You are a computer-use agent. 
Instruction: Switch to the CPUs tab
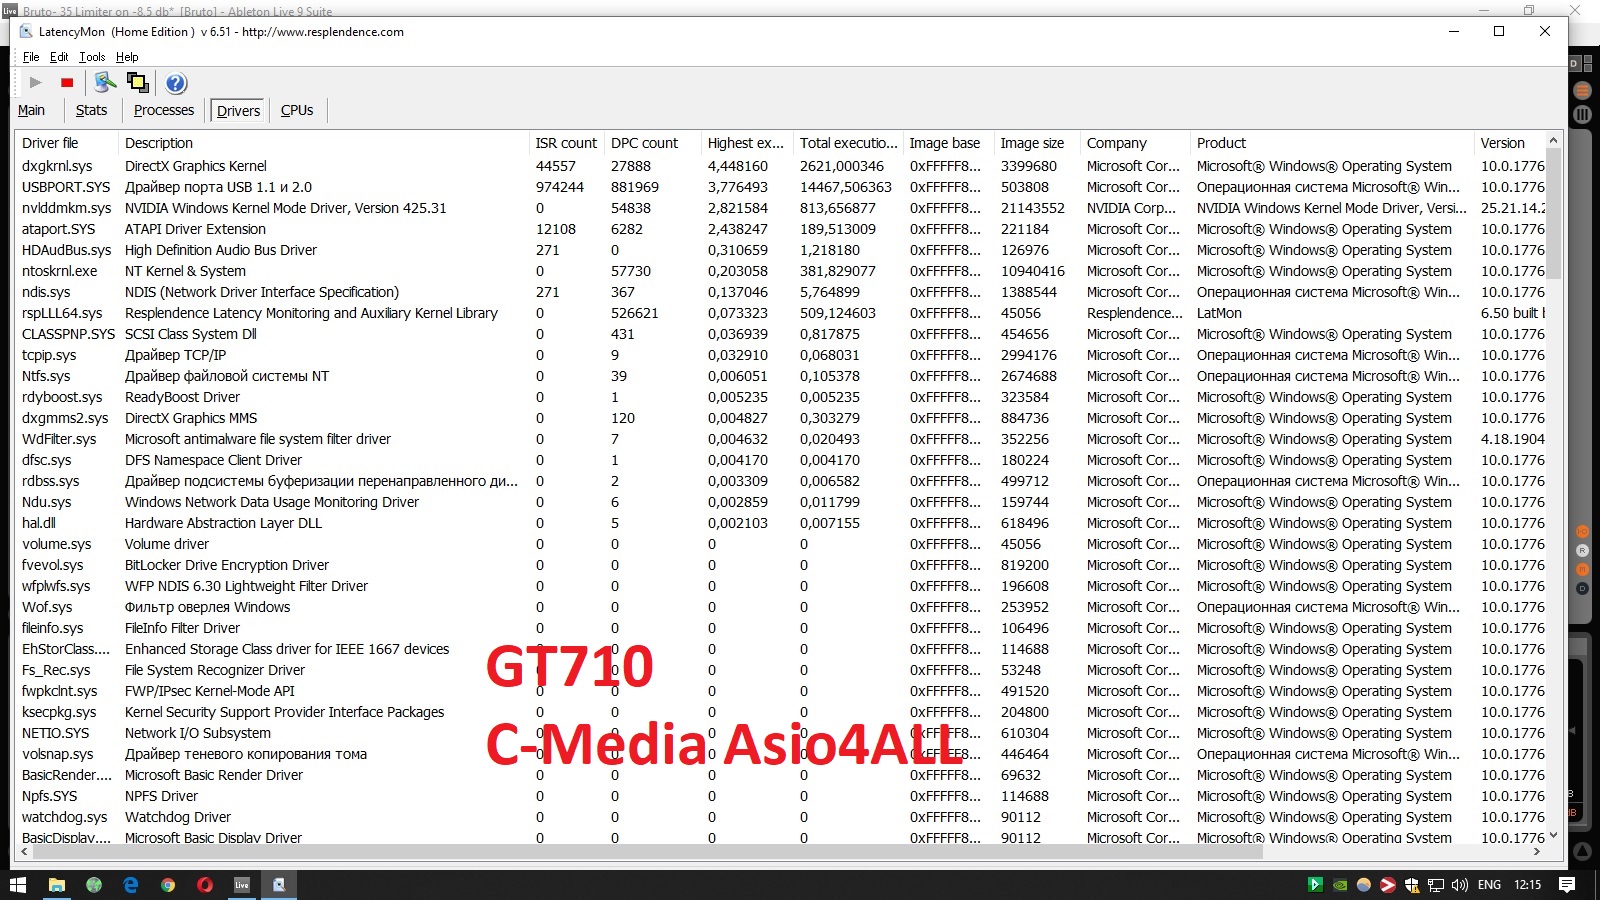pyautogui.click(x=297, y=110)
